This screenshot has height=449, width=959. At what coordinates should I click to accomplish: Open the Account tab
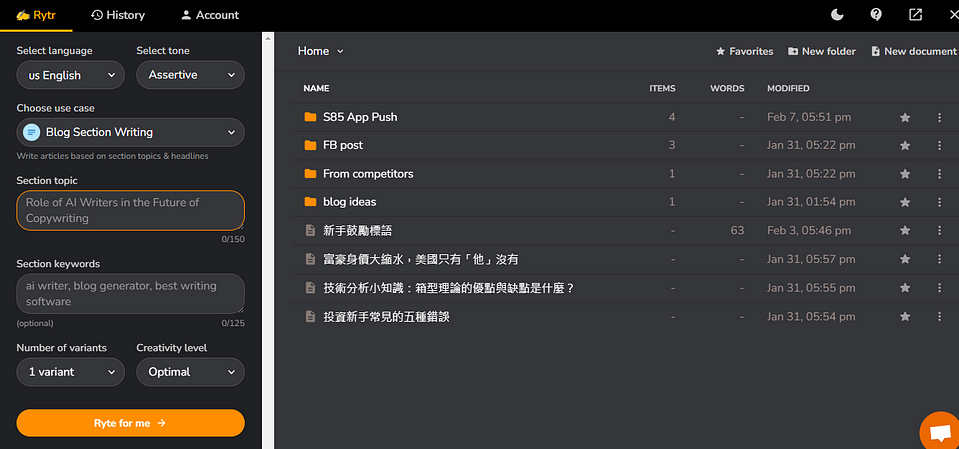pyautogui.click(x=209, y=15)
